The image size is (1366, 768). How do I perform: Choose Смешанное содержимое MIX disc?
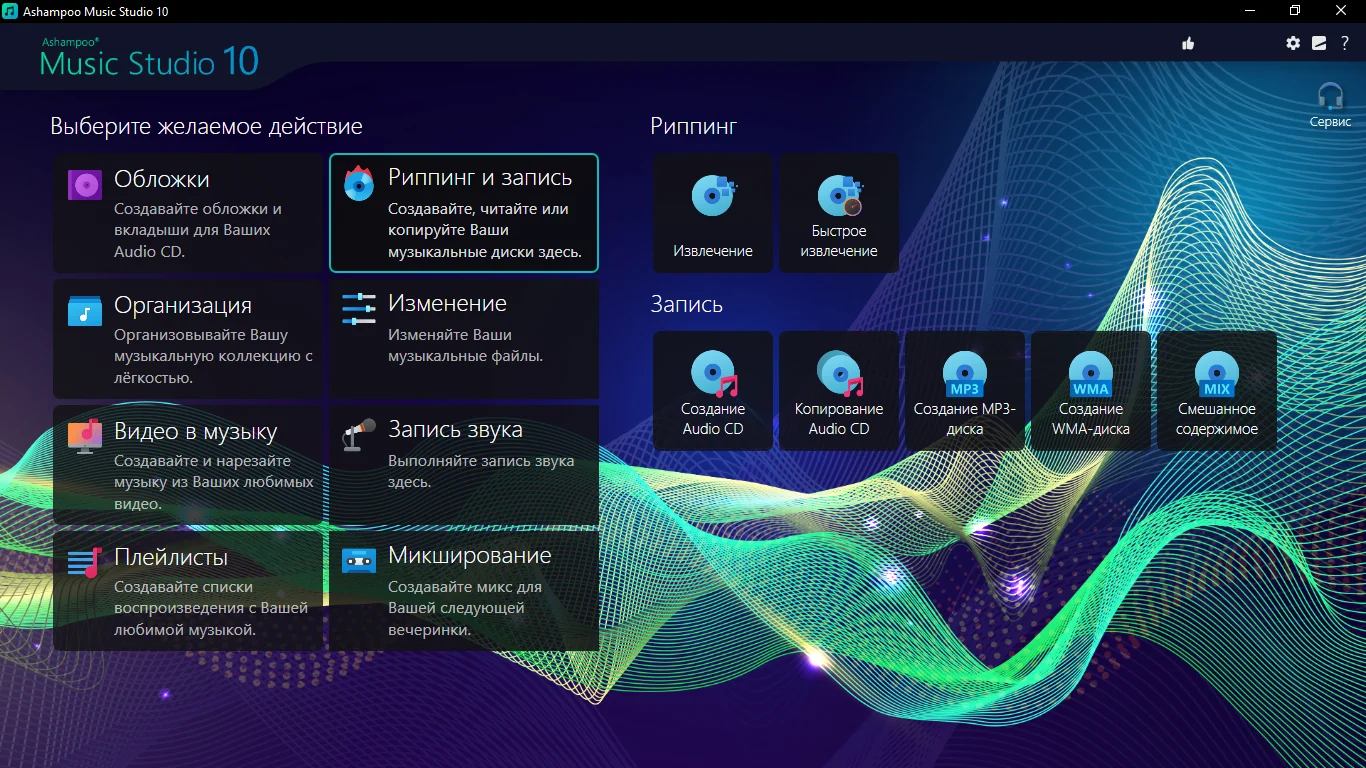pyautogui.click(x=1217, y=391)
